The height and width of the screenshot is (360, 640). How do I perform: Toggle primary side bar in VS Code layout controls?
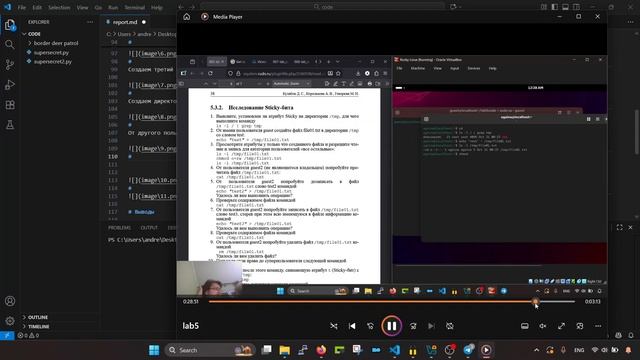[555, 7]
